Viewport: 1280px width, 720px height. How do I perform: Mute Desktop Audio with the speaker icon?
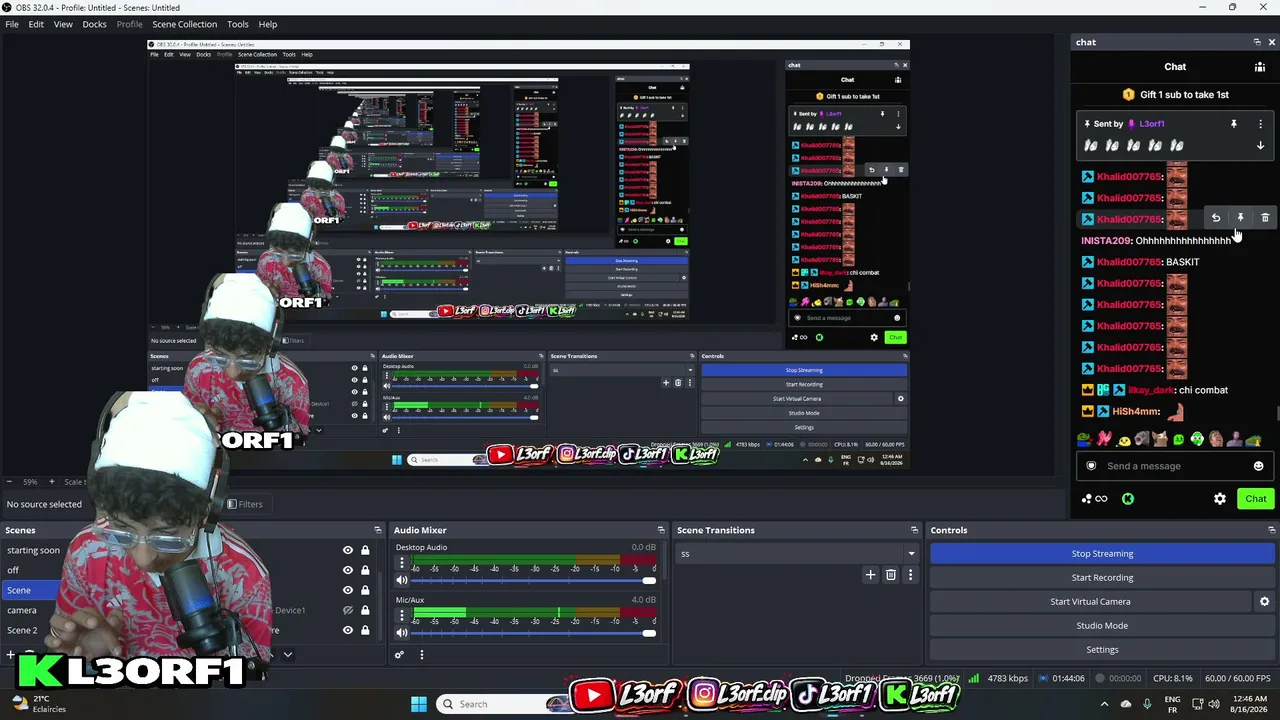point(402,580)
